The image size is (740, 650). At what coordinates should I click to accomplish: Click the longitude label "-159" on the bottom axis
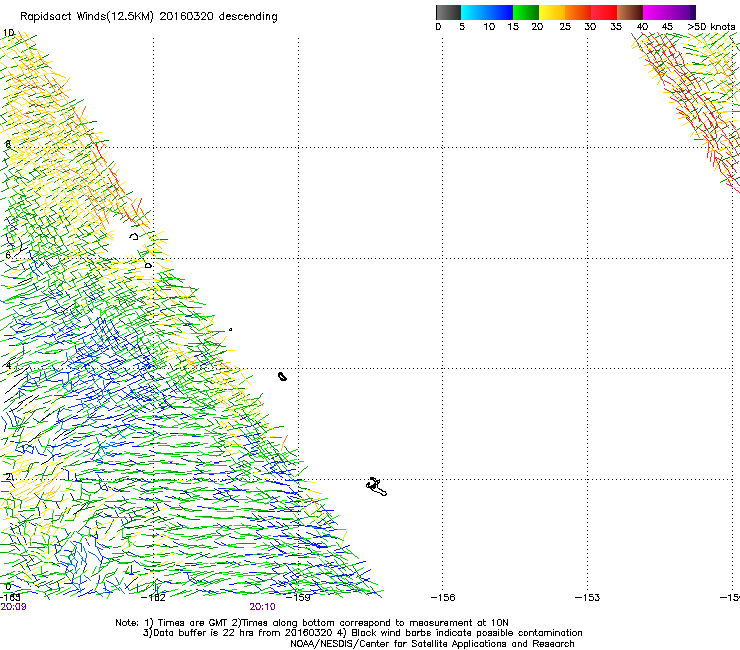pyautogui.click(x=299, y=598)
